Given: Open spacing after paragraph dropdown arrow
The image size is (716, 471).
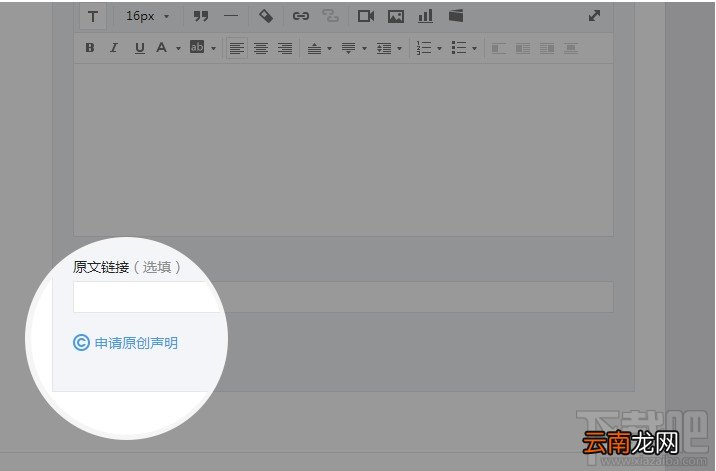Looking at the screenshot, I should pyautogui.click(x=364, y=48).
